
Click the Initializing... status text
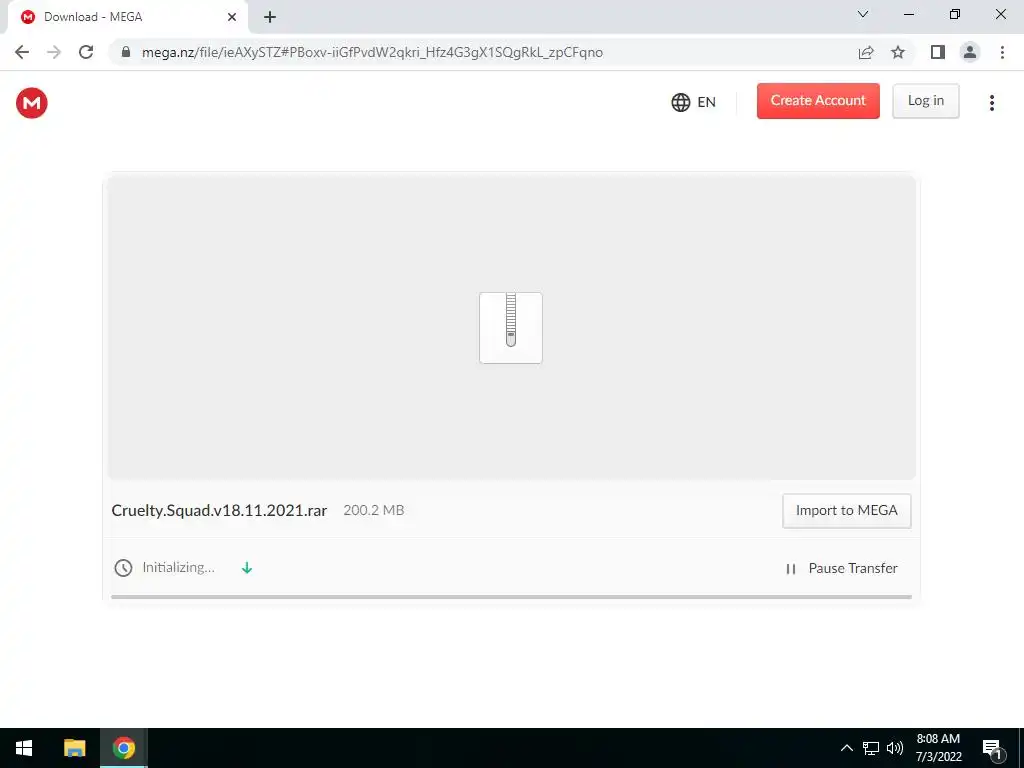(x=178, y=567)
